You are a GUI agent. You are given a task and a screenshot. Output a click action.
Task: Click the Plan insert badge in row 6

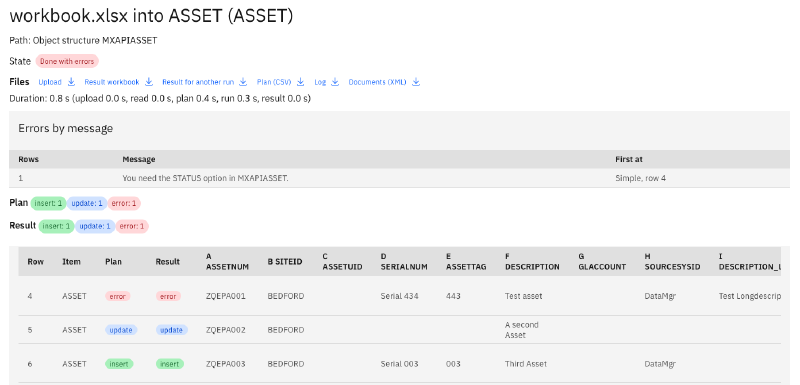[x=119, y=364]
